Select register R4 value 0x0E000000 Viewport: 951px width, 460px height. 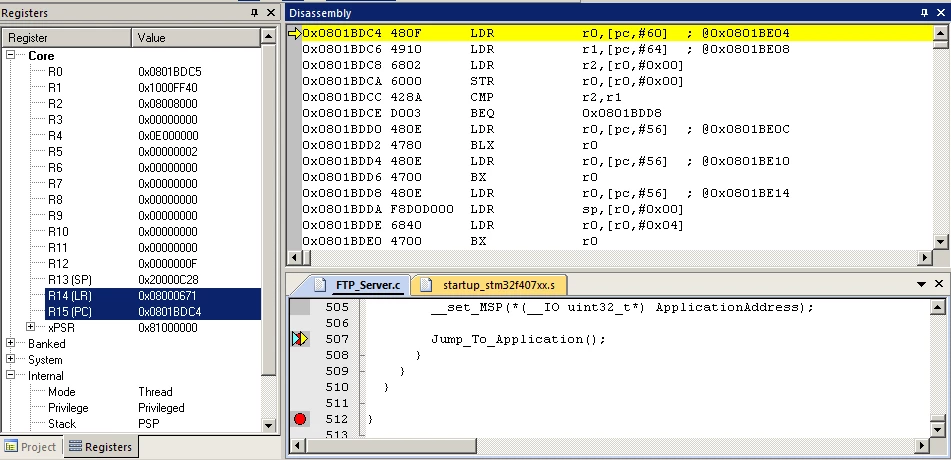tap(168, 135)
